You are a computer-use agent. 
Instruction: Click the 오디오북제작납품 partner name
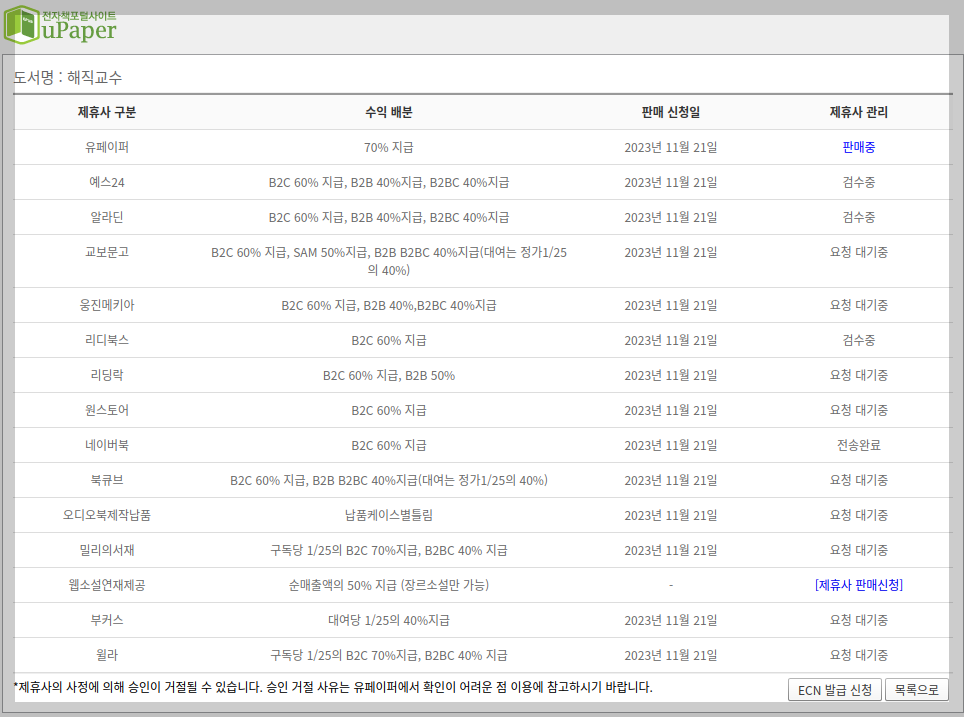106,515
